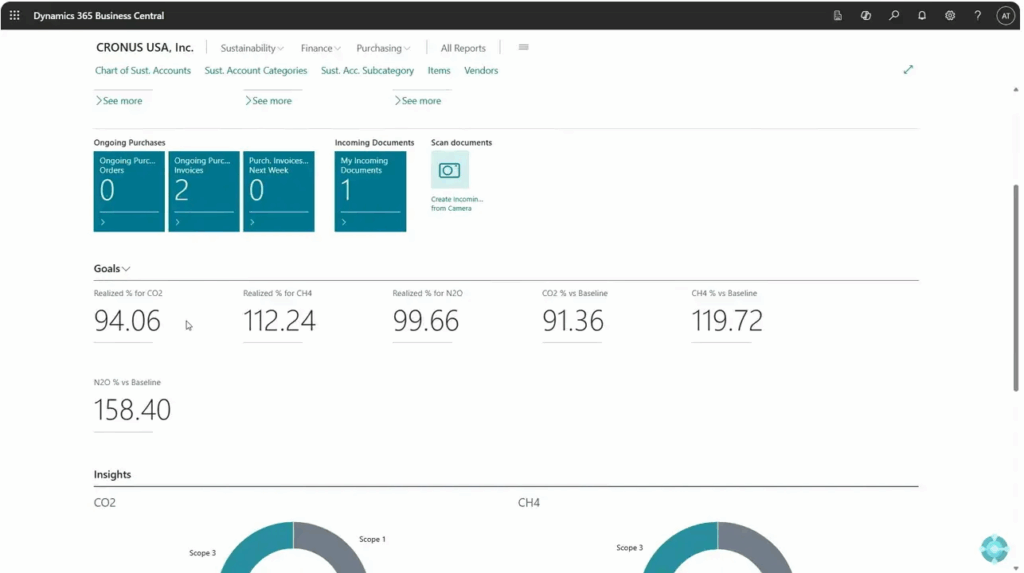The width and height of the screenshot is (1024, 573).
Task: Click the camera Scan documents tile
Action: (x=450, y=171)
